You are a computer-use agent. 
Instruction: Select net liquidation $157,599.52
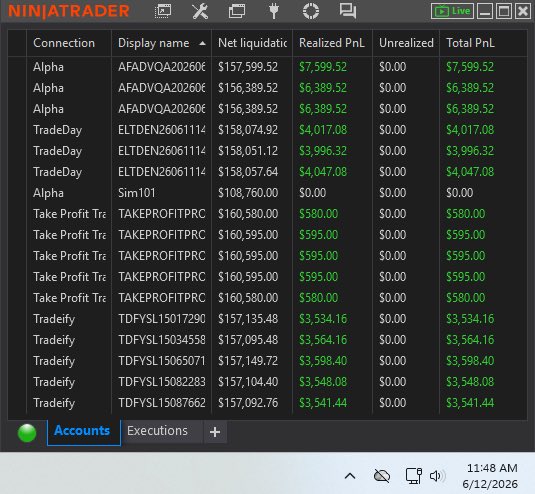click(x=248, y=67)
